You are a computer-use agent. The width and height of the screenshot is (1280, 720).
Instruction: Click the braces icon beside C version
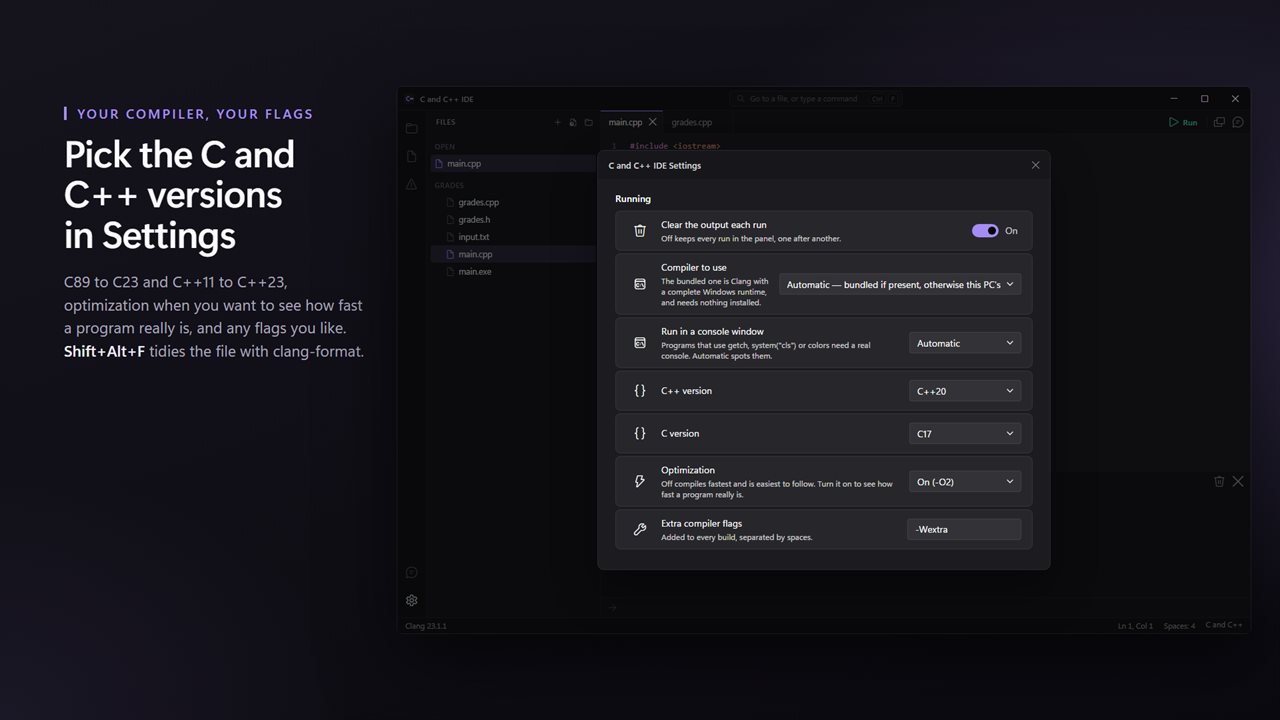(x=640, y=434)
